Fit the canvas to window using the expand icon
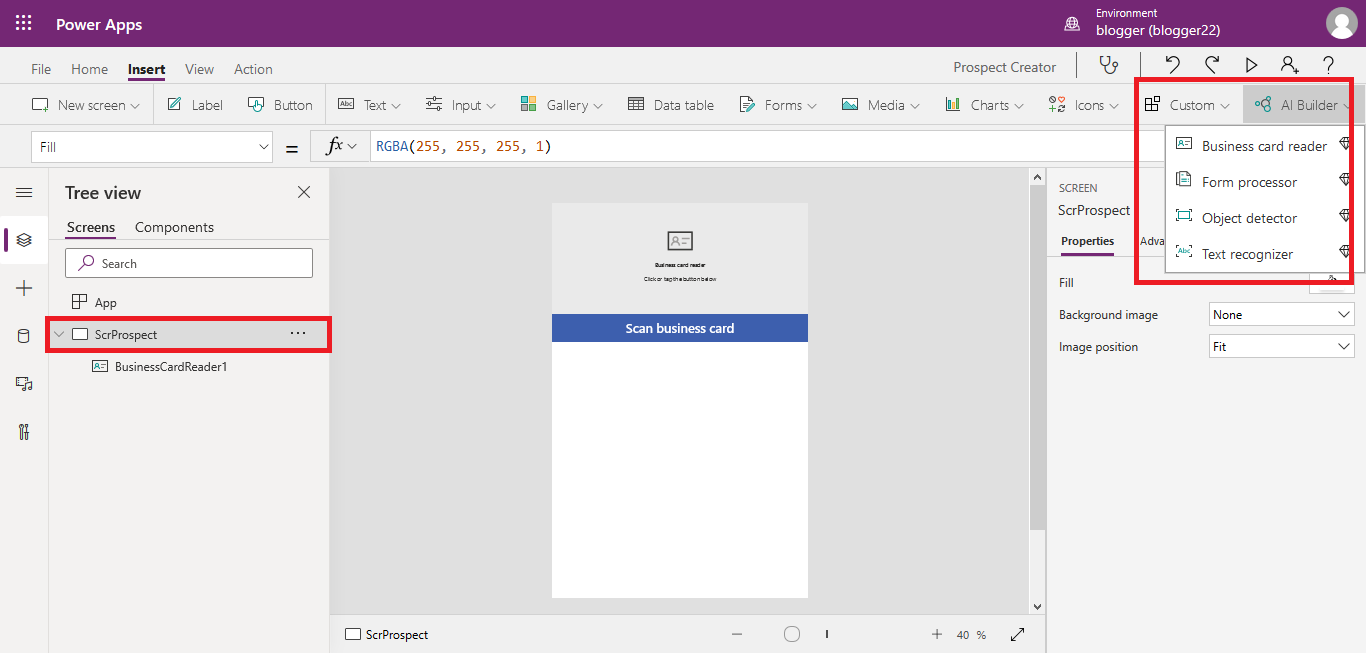The image size is (1366, 653). [x=1017, y=635]
